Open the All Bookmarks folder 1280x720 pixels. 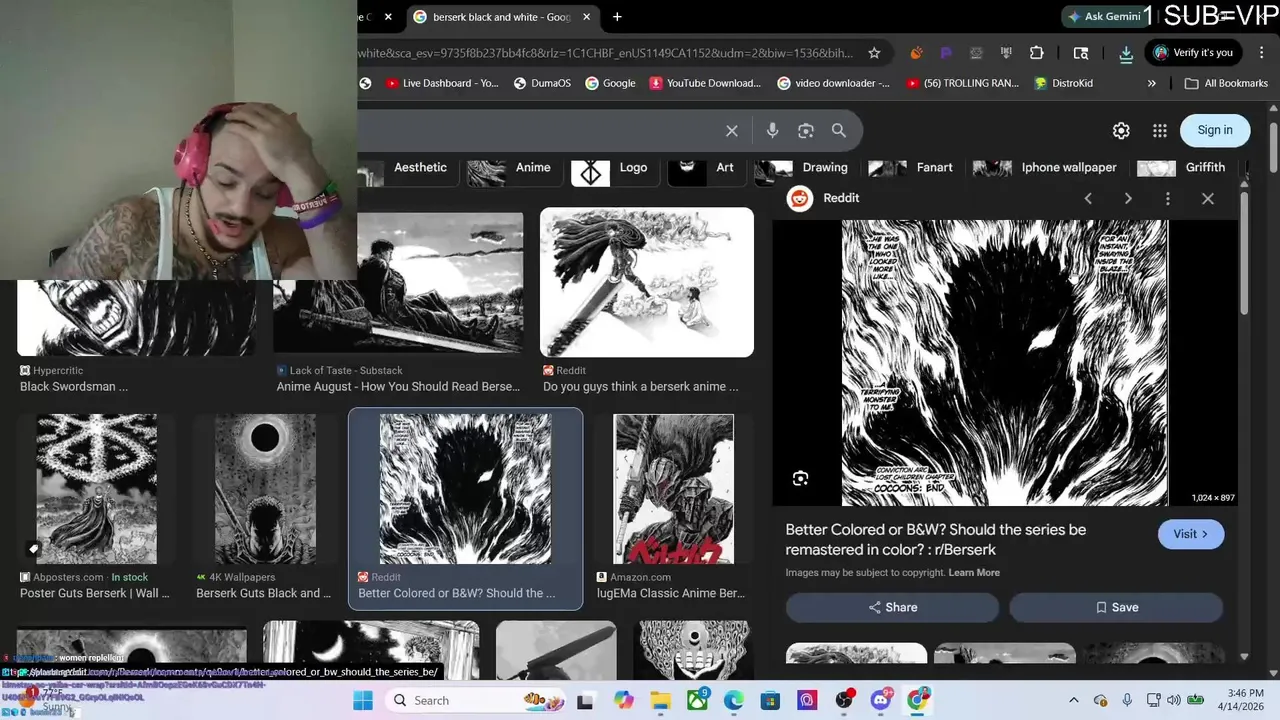pyautogui.click(x=1226, y=83)
